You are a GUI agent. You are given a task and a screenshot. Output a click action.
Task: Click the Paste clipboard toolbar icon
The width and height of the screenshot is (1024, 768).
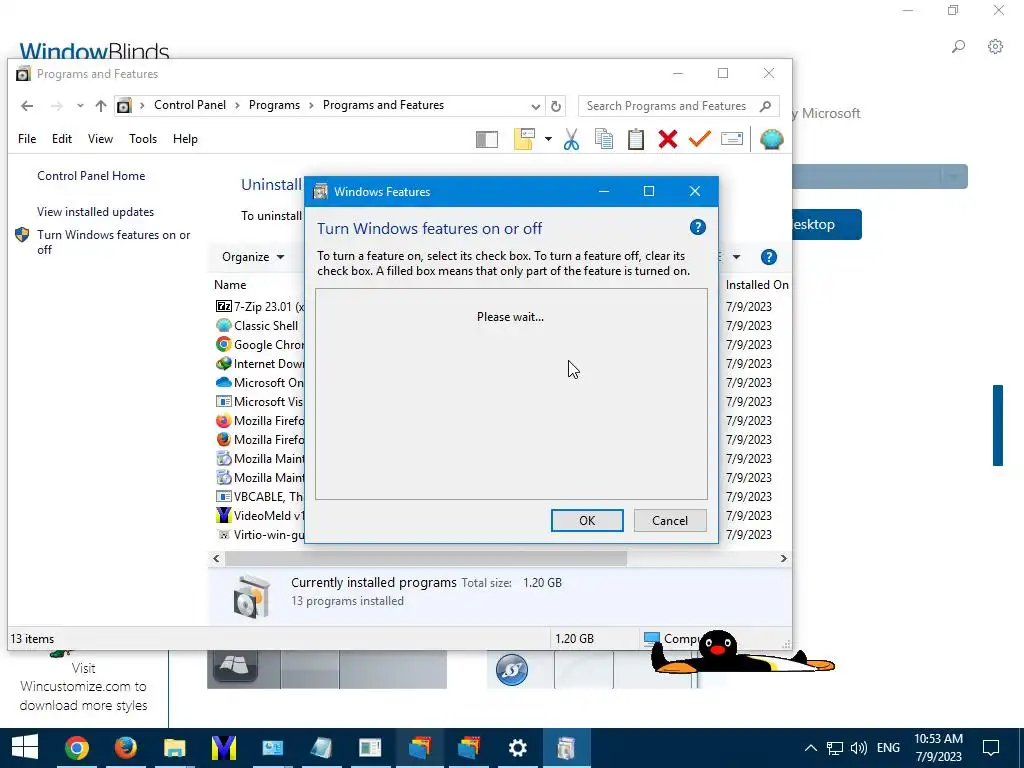coord(636,139)
